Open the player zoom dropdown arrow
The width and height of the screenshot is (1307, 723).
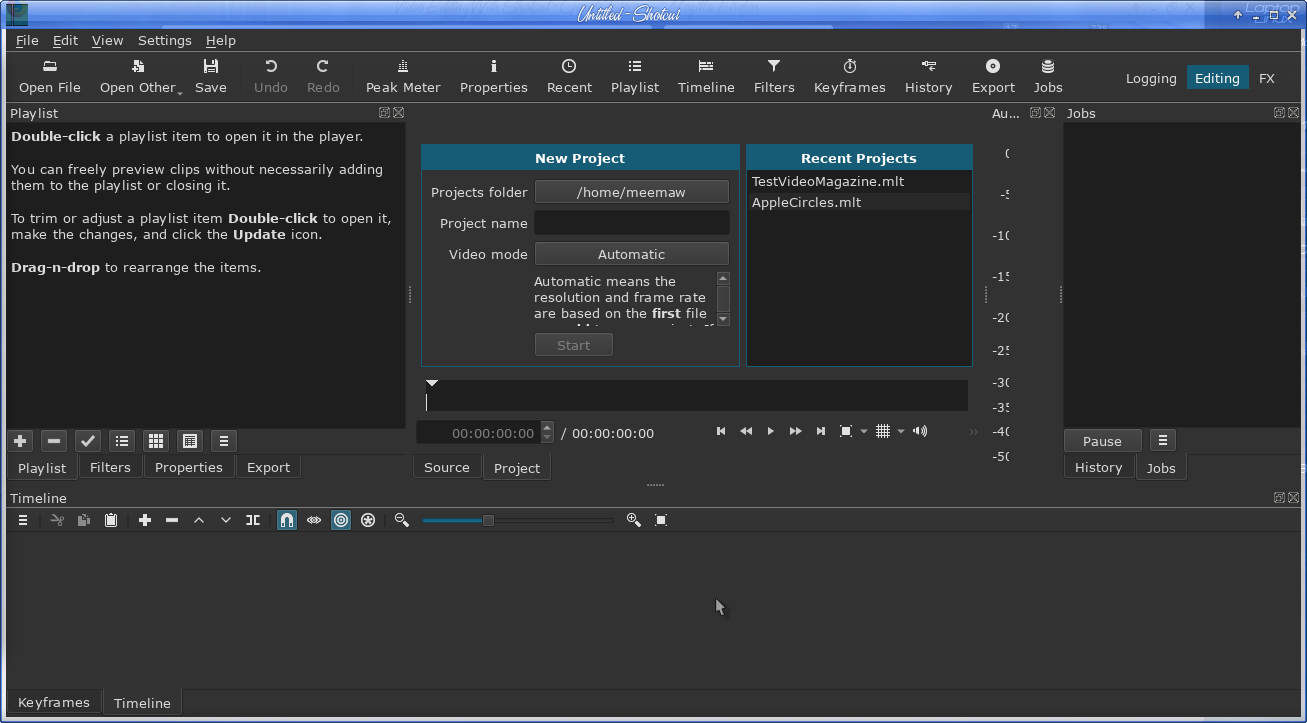point(864,432)
